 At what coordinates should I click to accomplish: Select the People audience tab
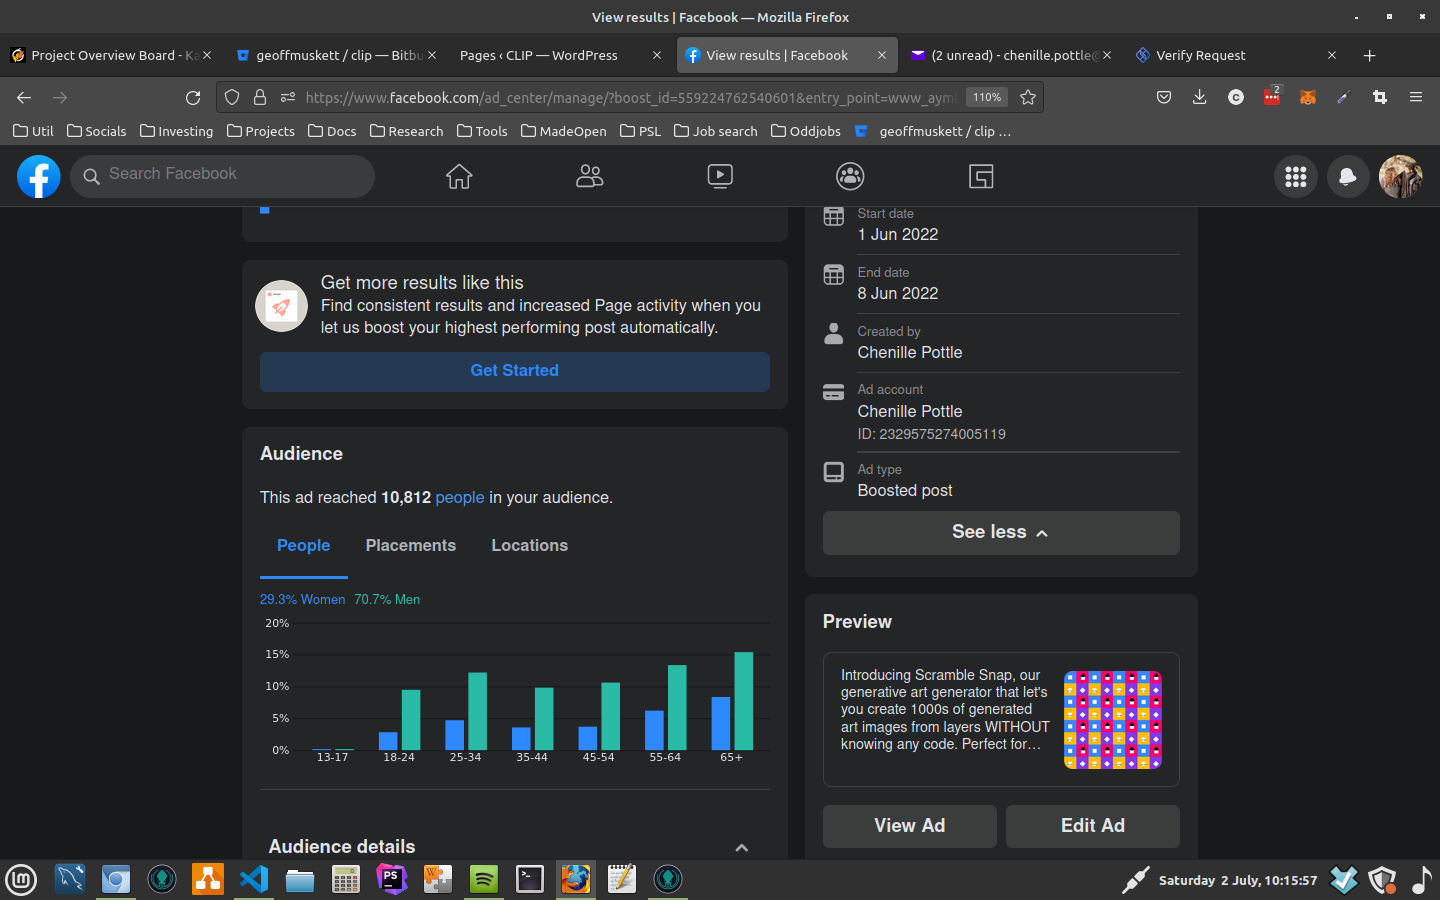(304, 546)
